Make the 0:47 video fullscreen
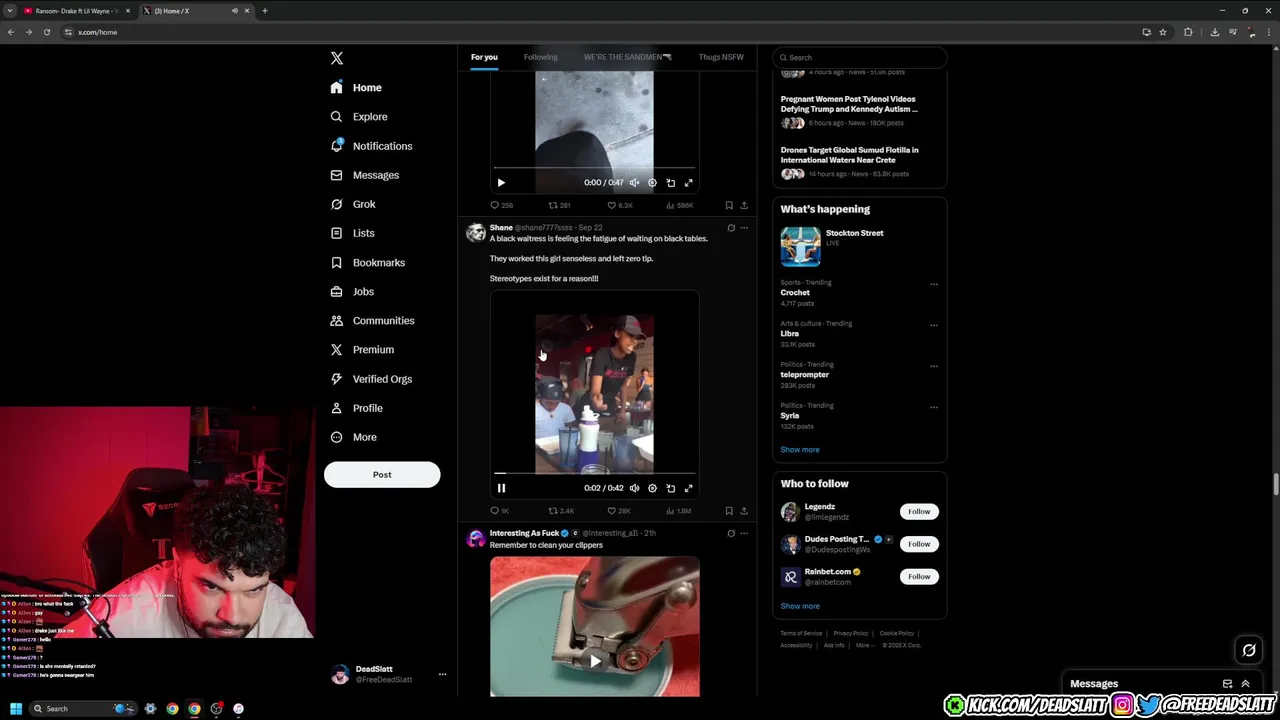 pos(689,183)
